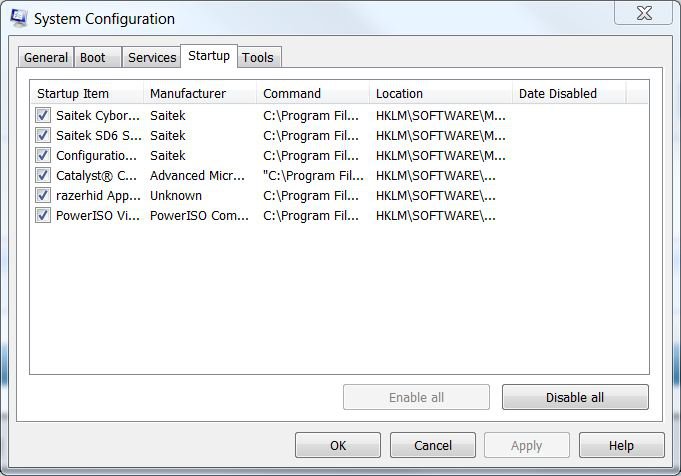
Task: Close the System Configuration window
Action: 644,13
